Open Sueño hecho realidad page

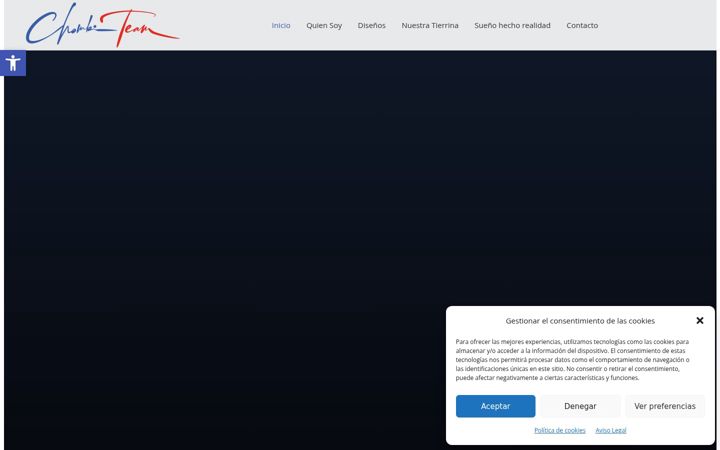point(512,25)
